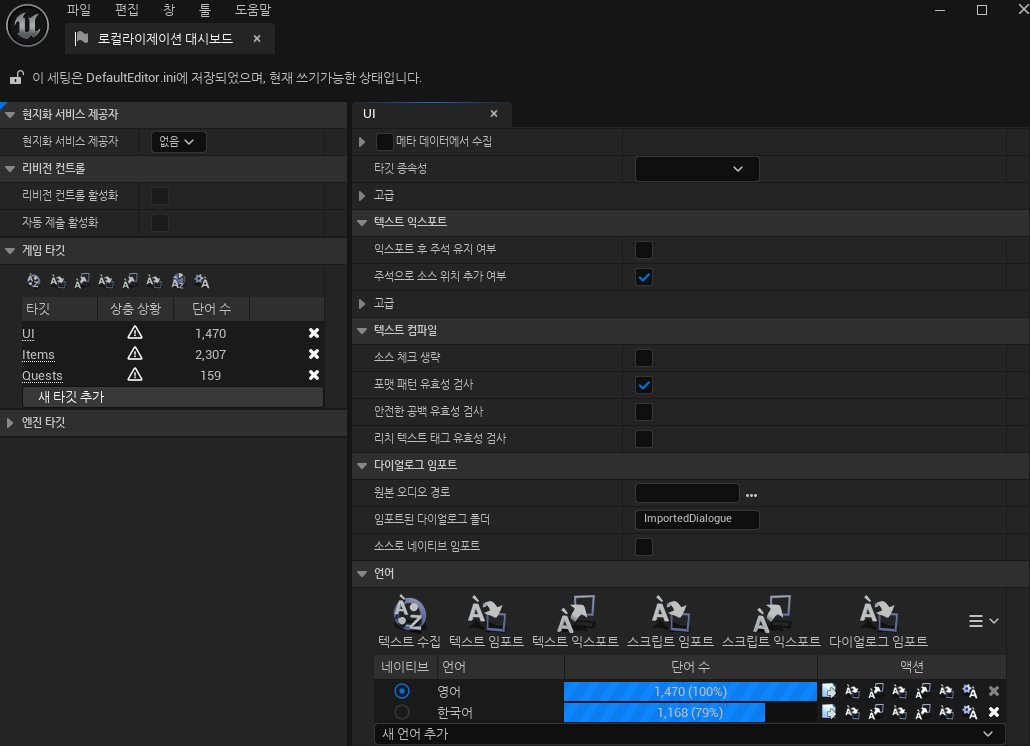Remove the 한국어 language with its X
Image resolution: width=1030 pixels, height=746 pixels.
click(x=994, y=712)
